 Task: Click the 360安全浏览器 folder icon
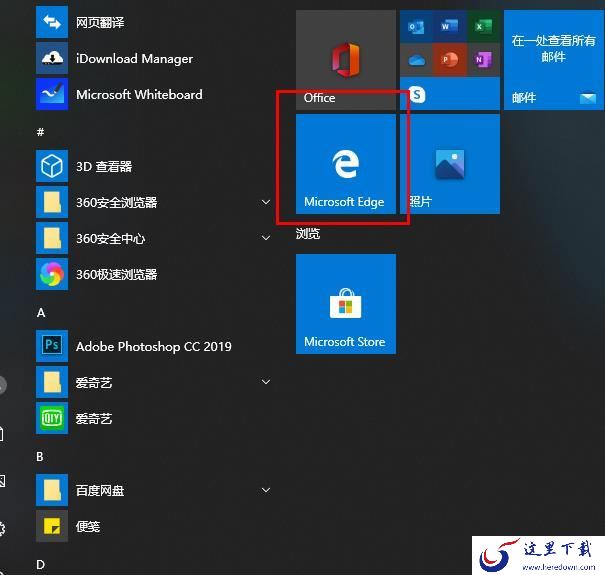pos(52,202)
